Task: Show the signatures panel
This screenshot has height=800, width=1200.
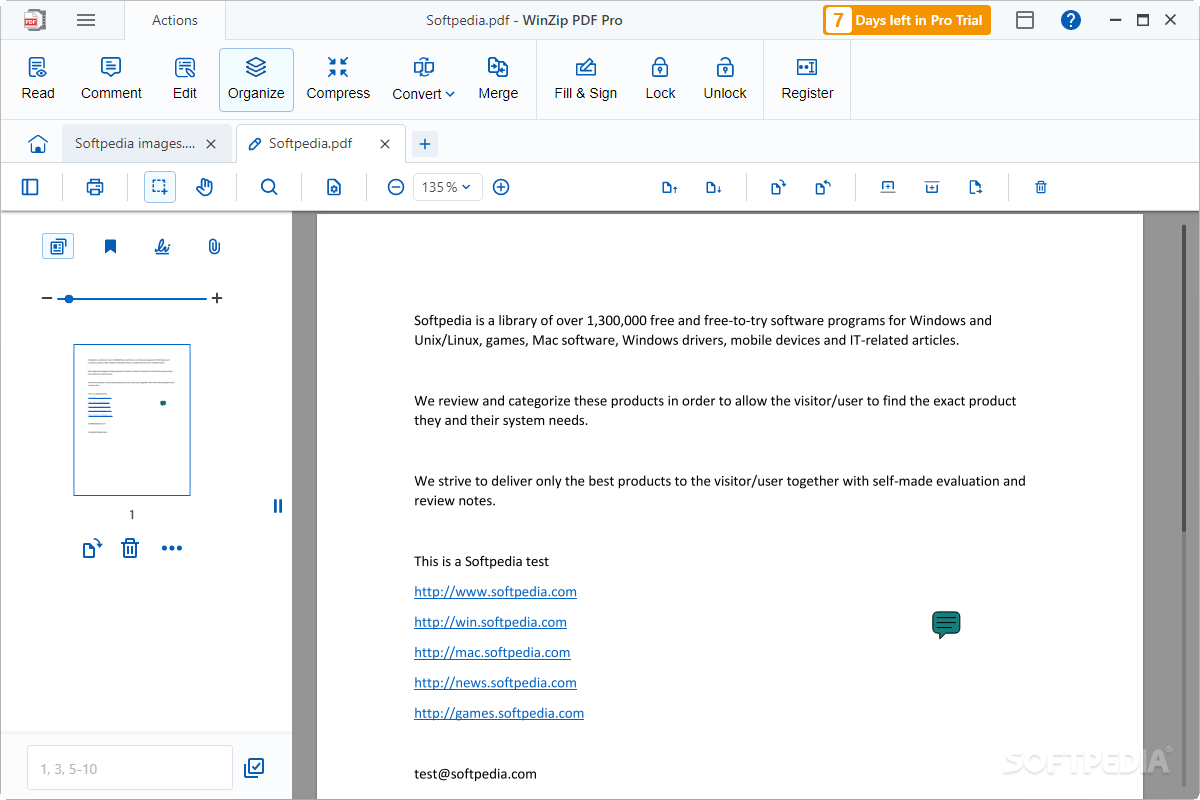Action: [x=162, y=246]
